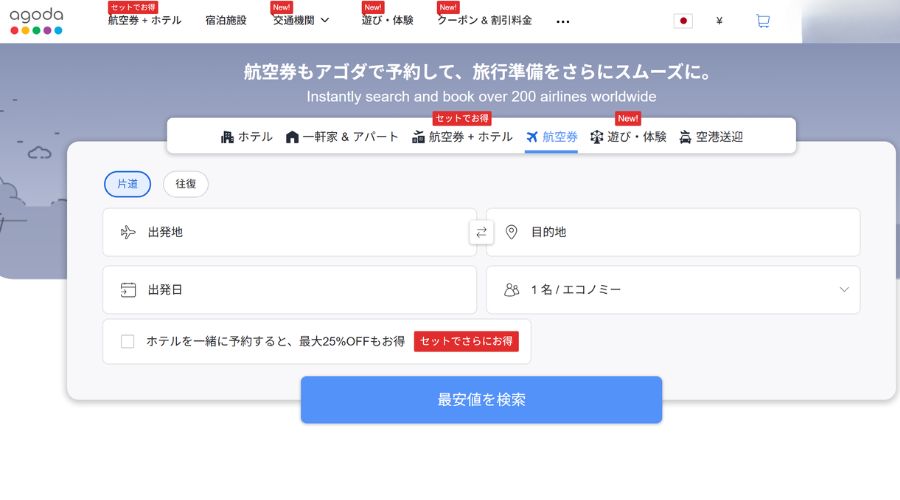
Task: Click the 出発地 origin input field
Action: pos(289,232)
